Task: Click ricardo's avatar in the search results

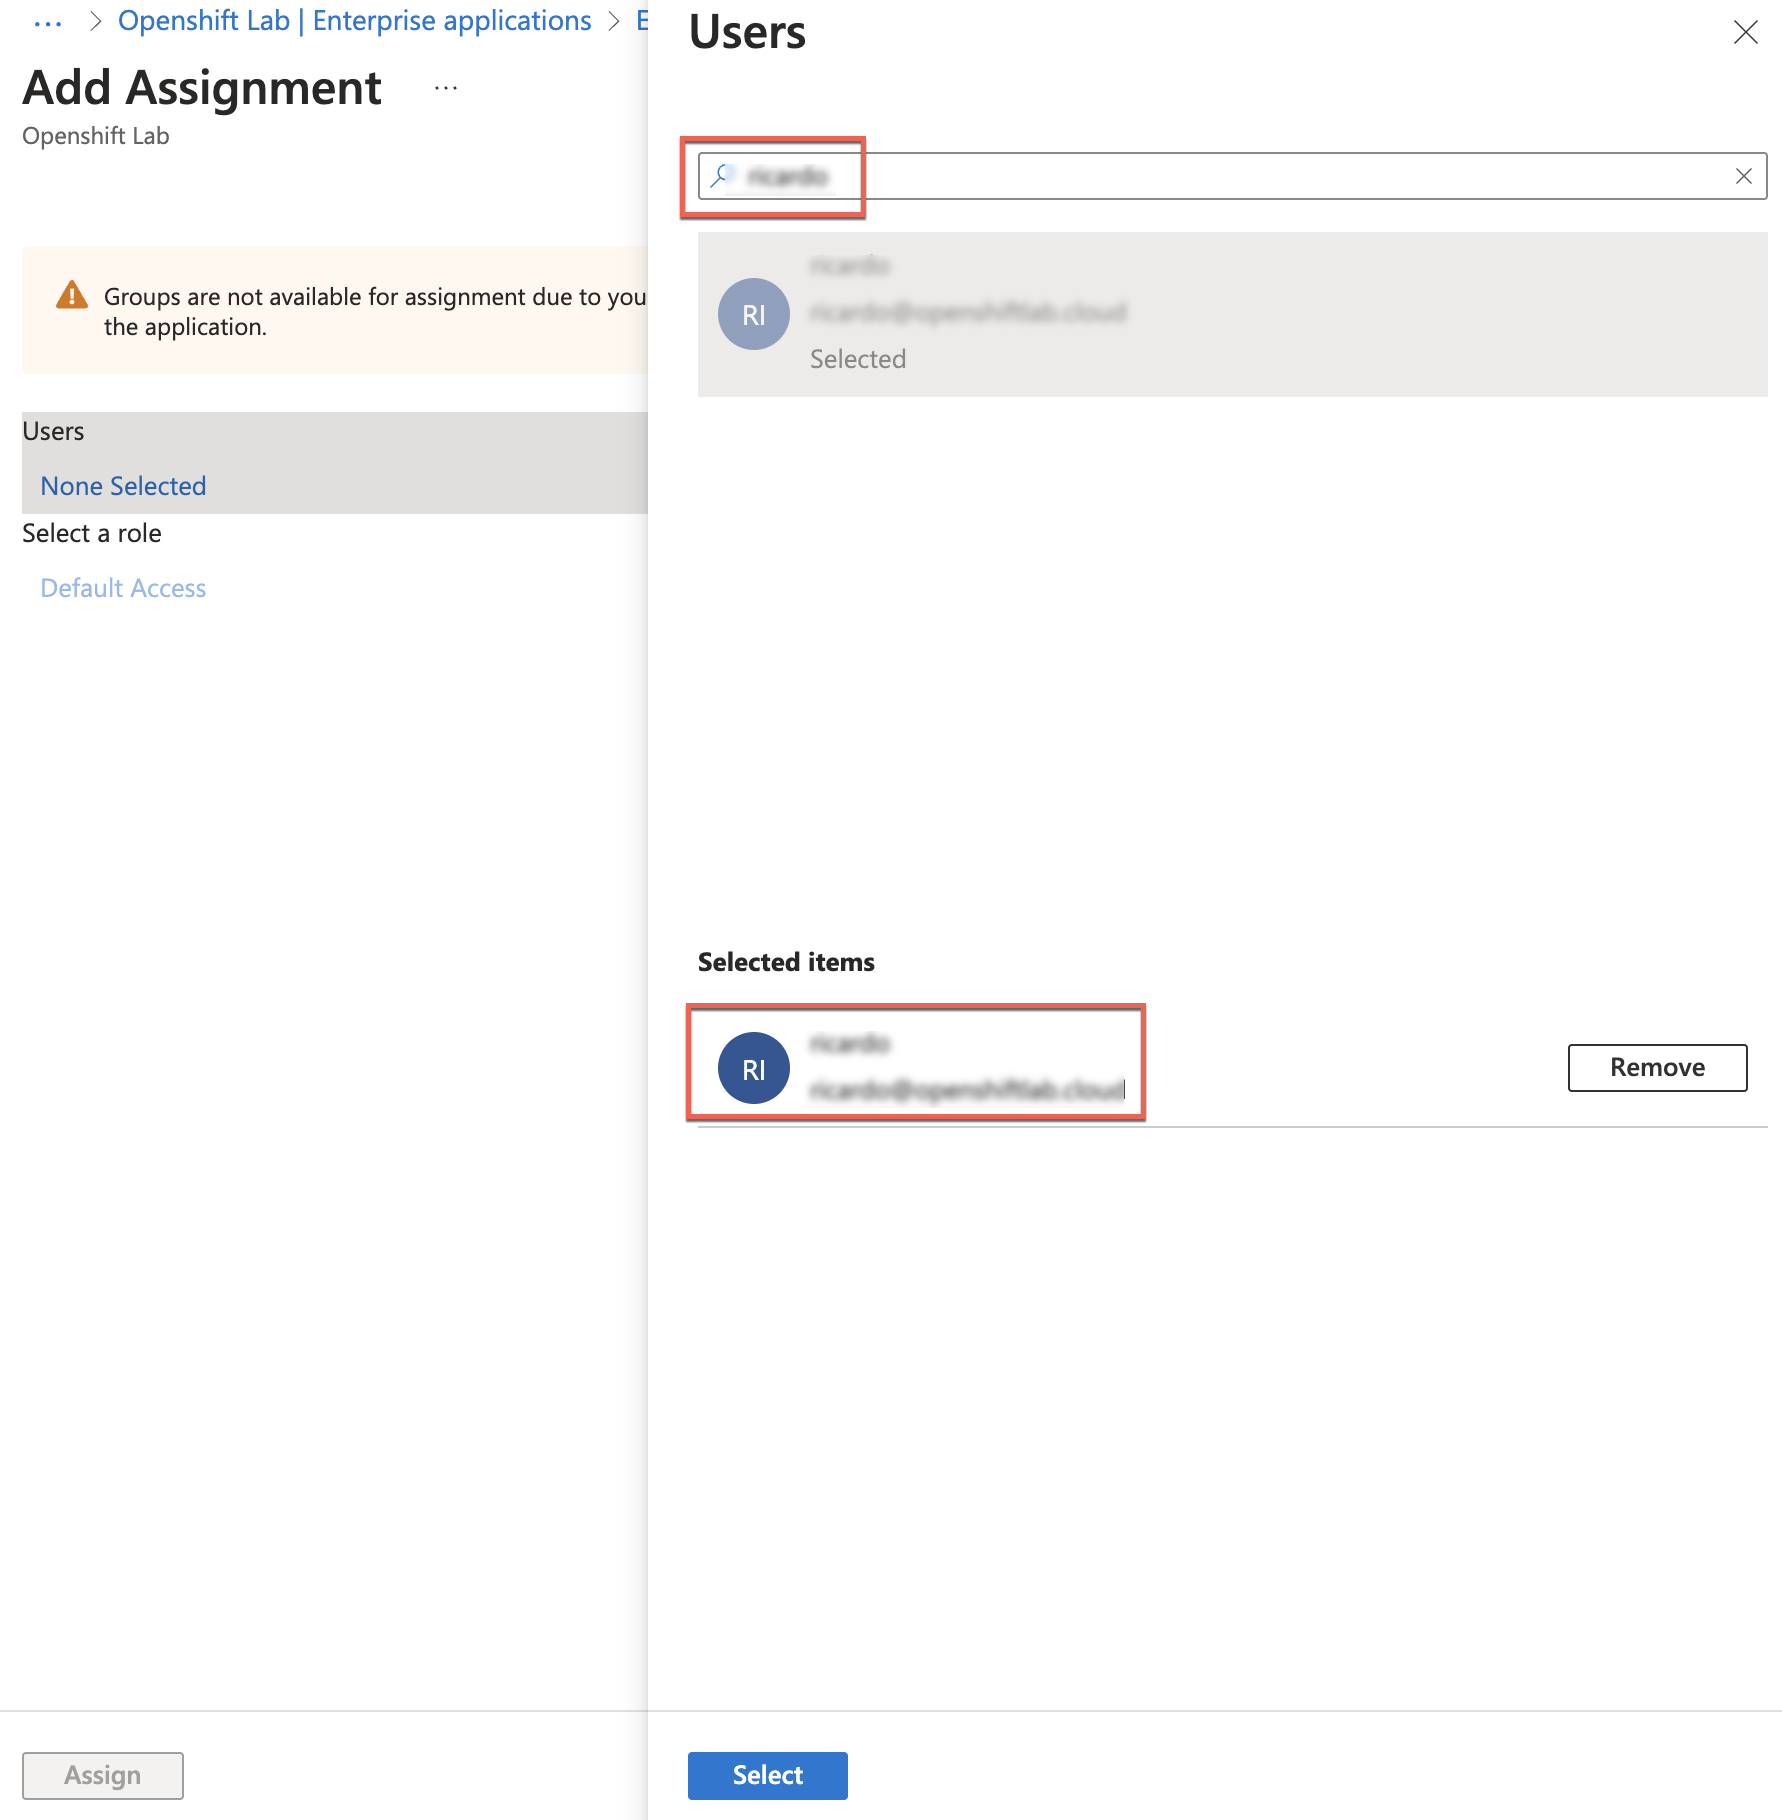Action: pos(753,314)
